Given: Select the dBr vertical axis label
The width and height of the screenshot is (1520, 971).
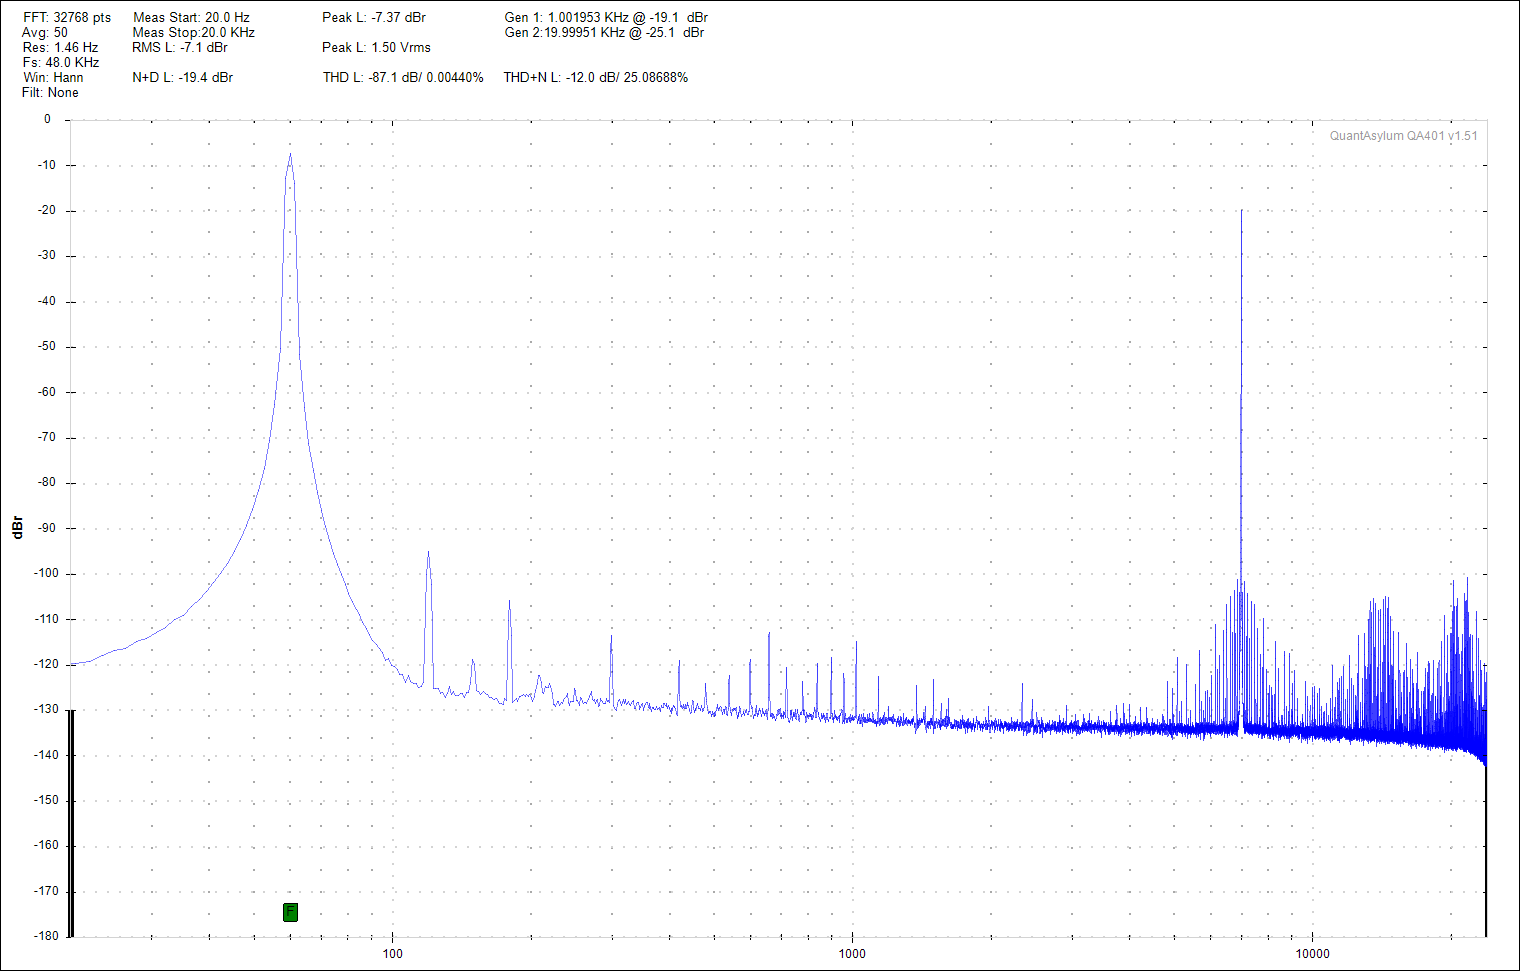Looking at the screenshot, I should pyautogui.click(x=17, y=528).
